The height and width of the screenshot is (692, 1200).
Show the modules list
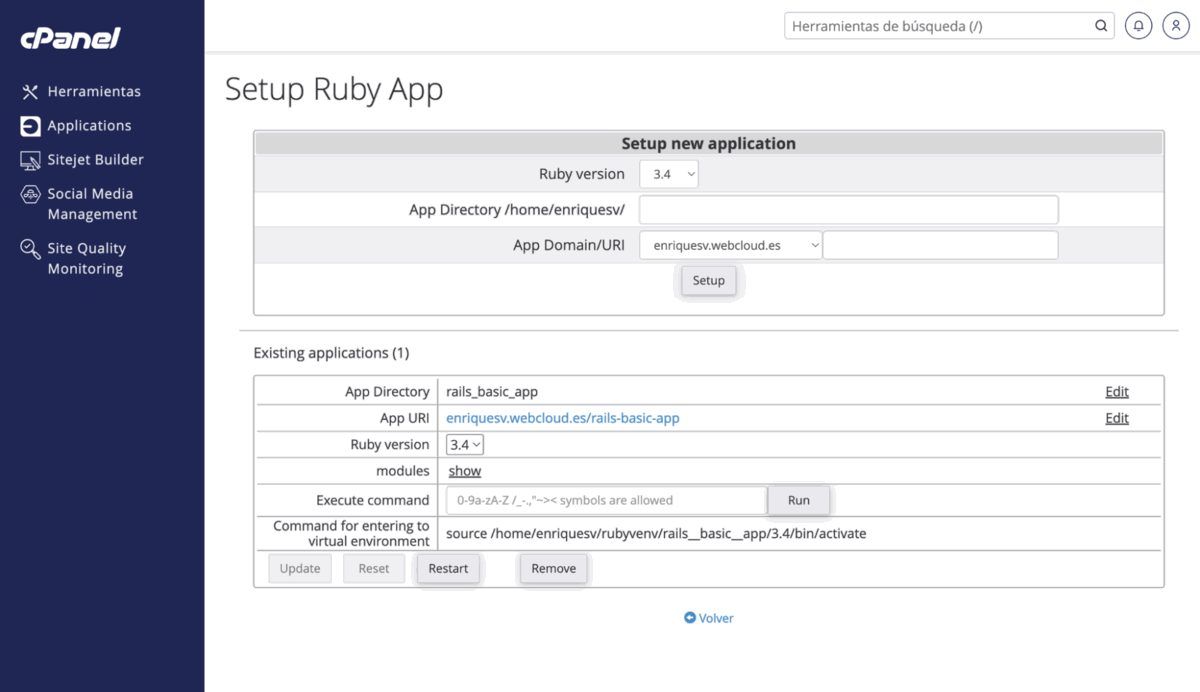(x=465, y=471)
